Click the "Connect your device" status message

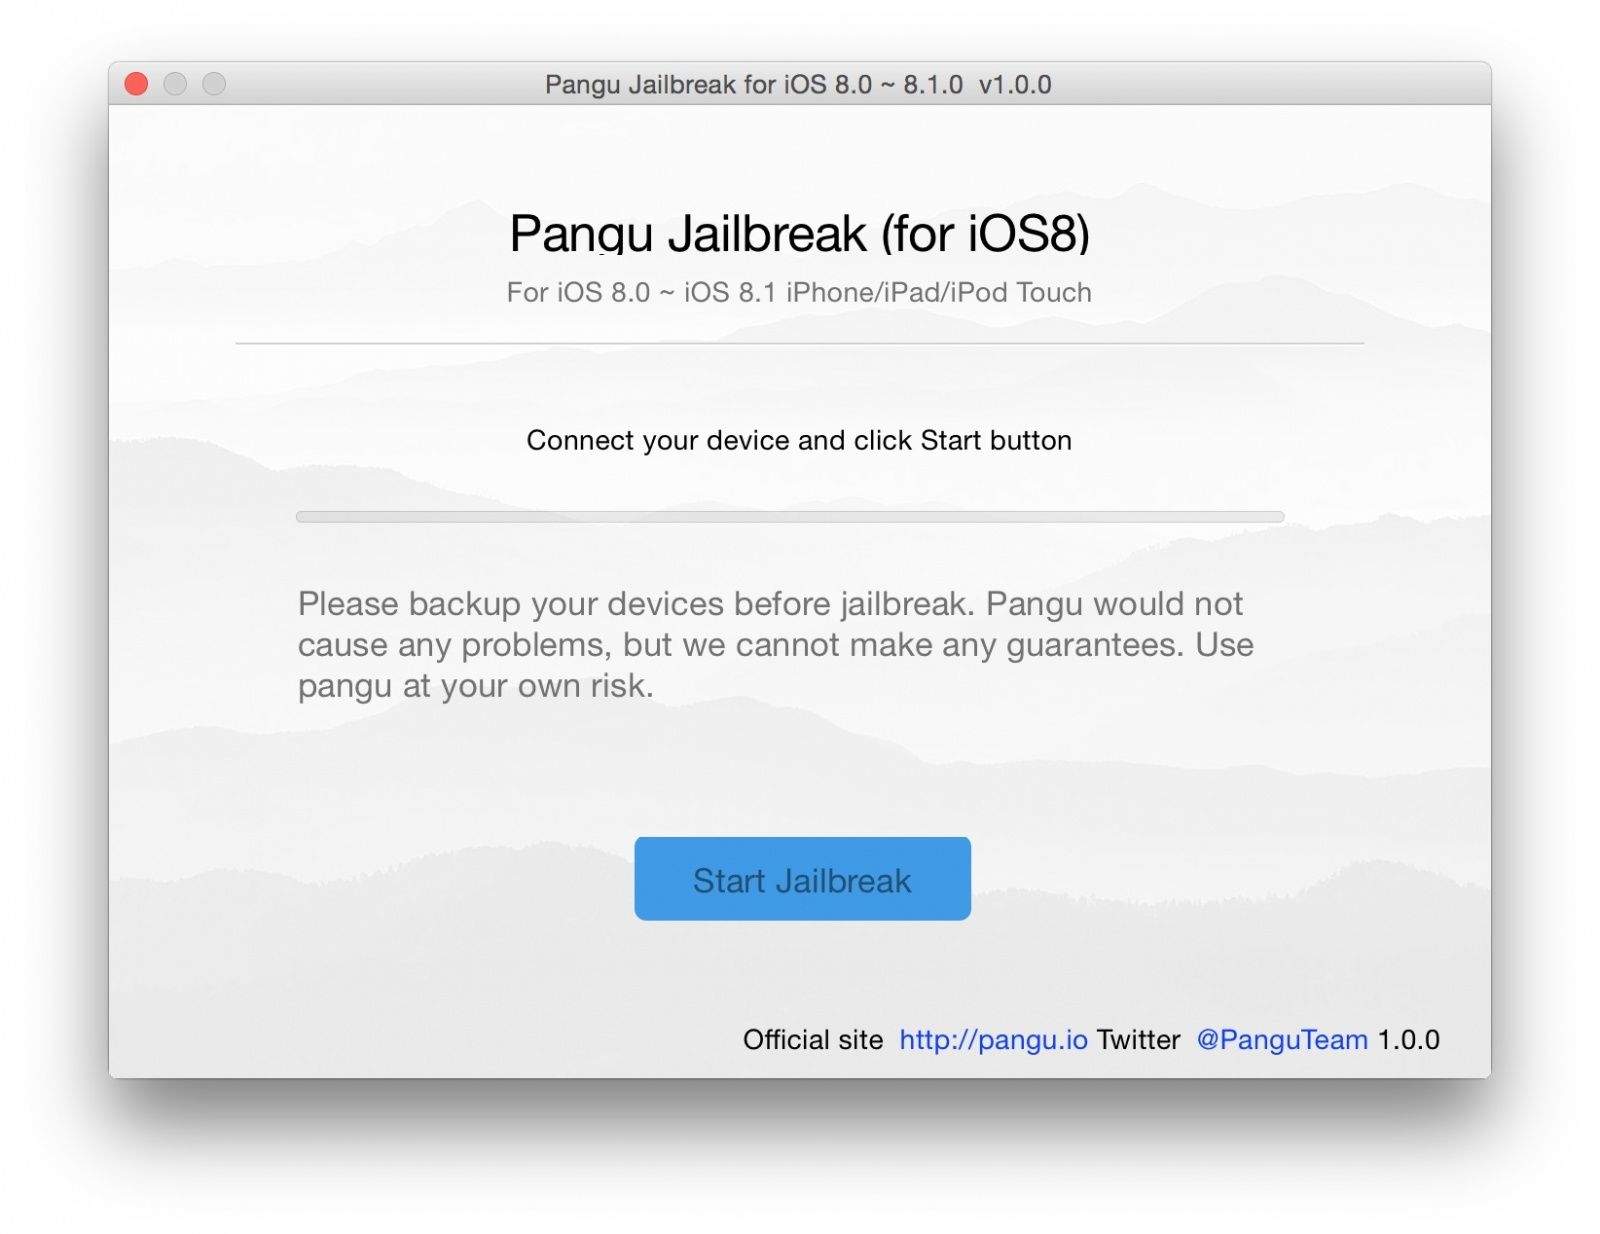click(x=799, y=440)
